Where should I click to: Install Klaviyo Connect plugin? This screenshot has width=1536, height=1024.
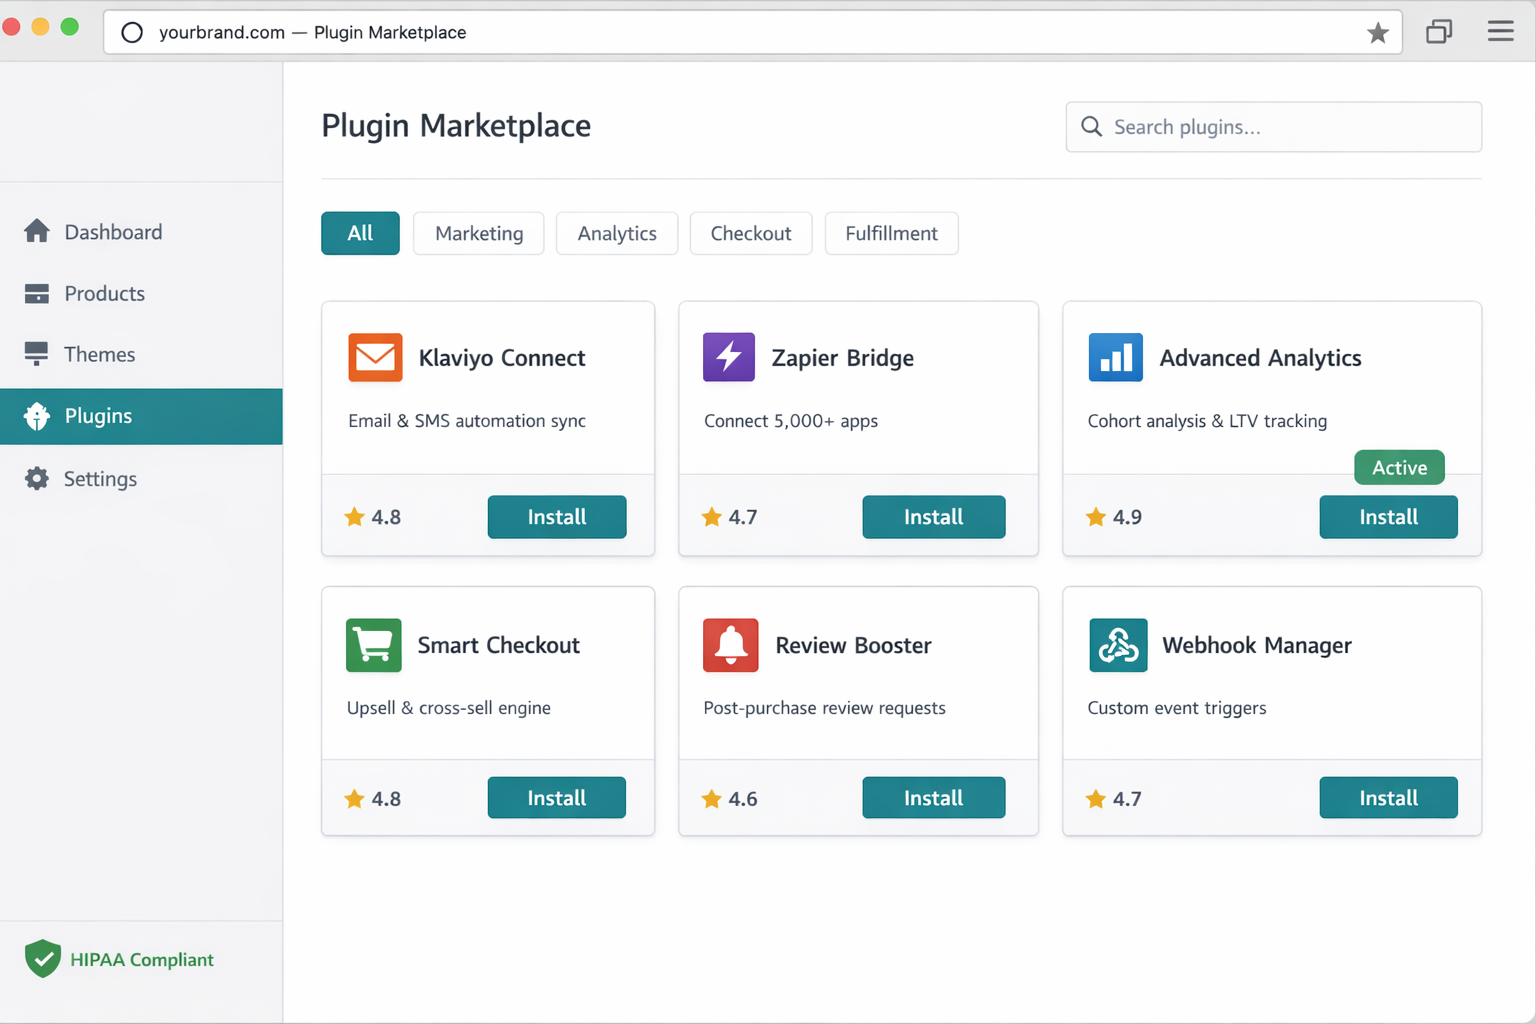coord(557,517)
